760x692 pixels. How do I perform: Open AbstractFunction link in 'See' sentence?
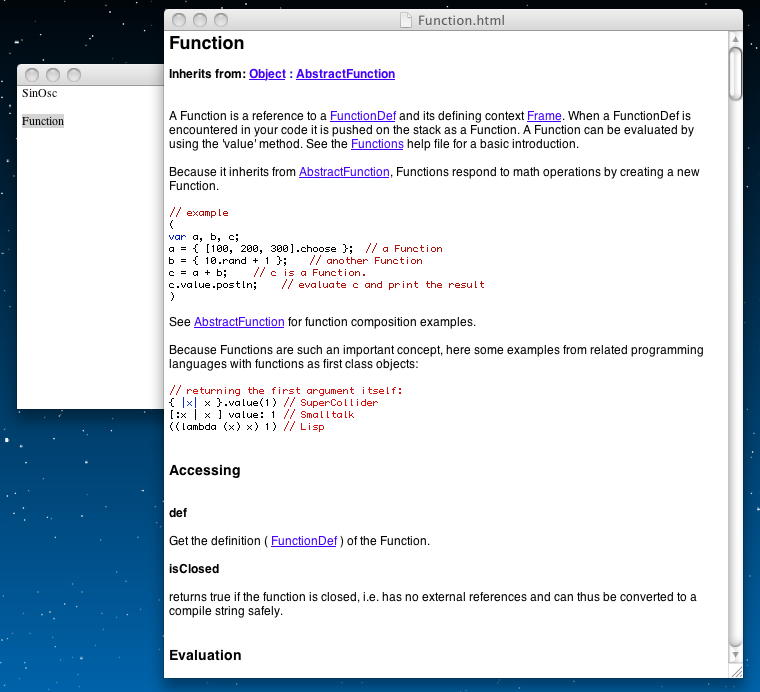click(x=239, y=322)
